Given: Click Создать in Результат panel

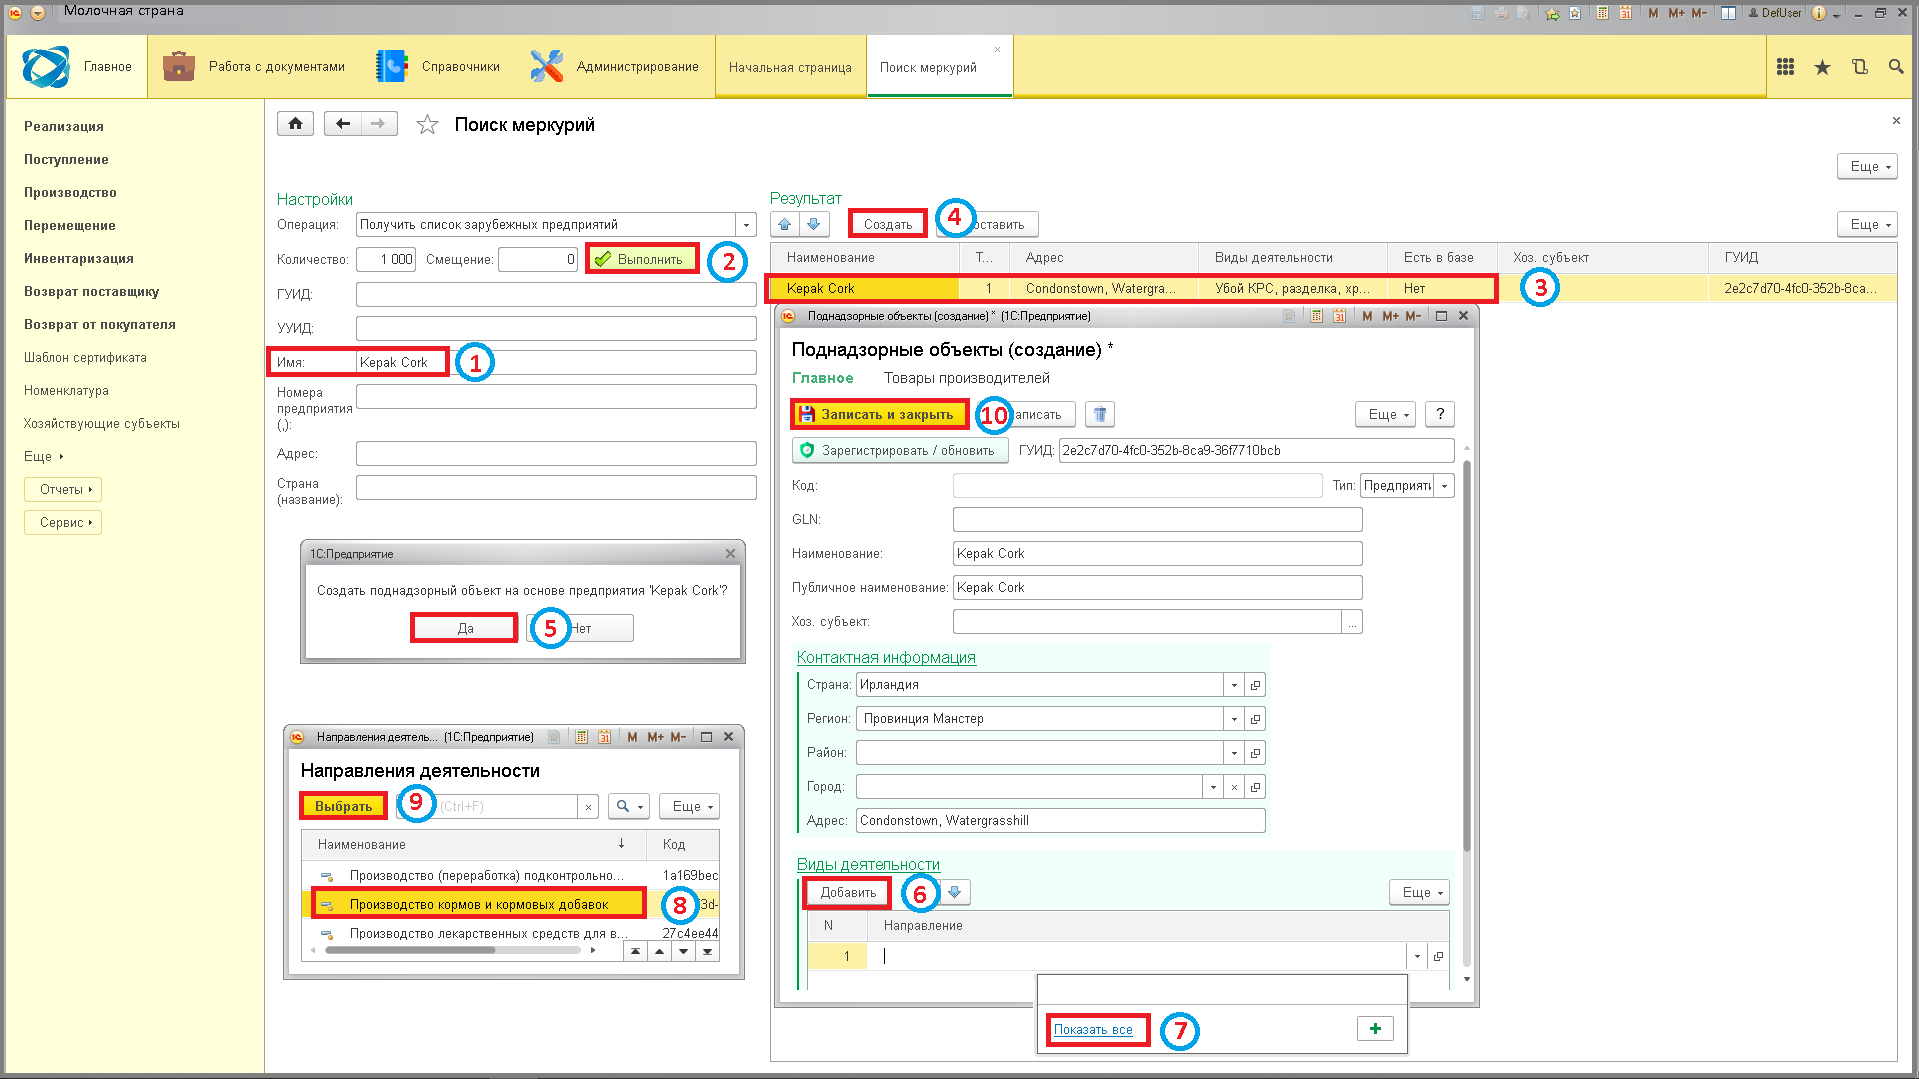Looking at the screenshot, I should pos(888,224).
